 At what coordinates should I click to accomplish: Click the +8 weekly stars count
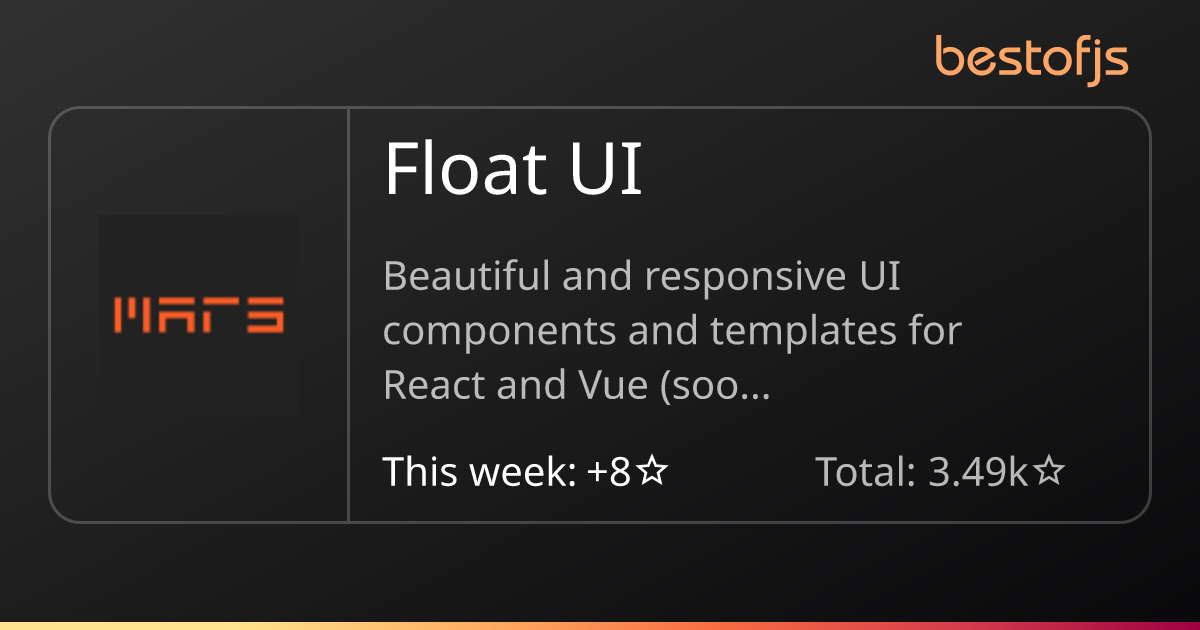point(609,472)
